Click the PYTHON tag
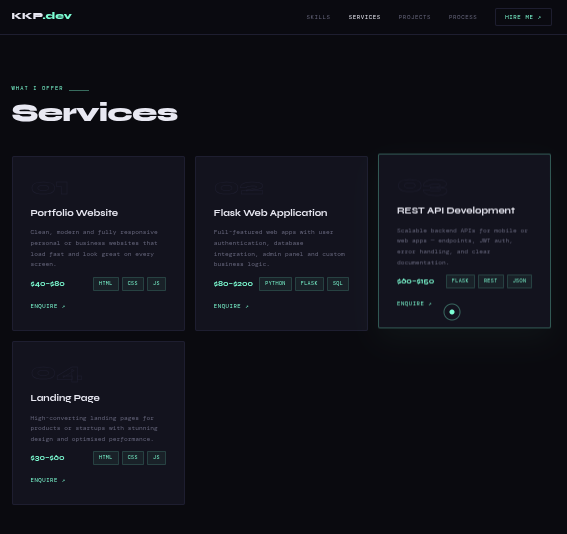Viewport: 567px width, 534px height. [275, 284]
